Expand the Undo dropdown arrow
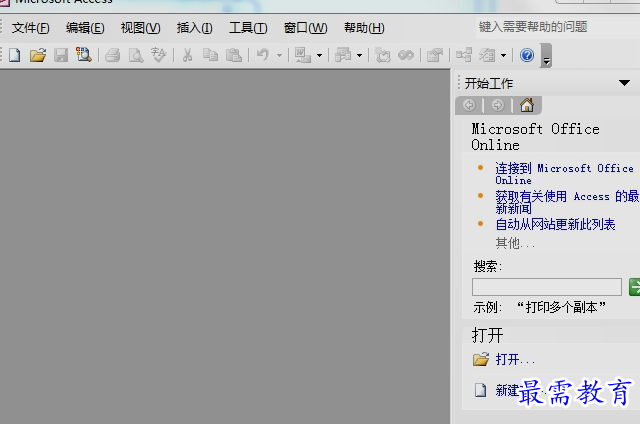This screenshot has width=640, height=424. click(279, 55)
